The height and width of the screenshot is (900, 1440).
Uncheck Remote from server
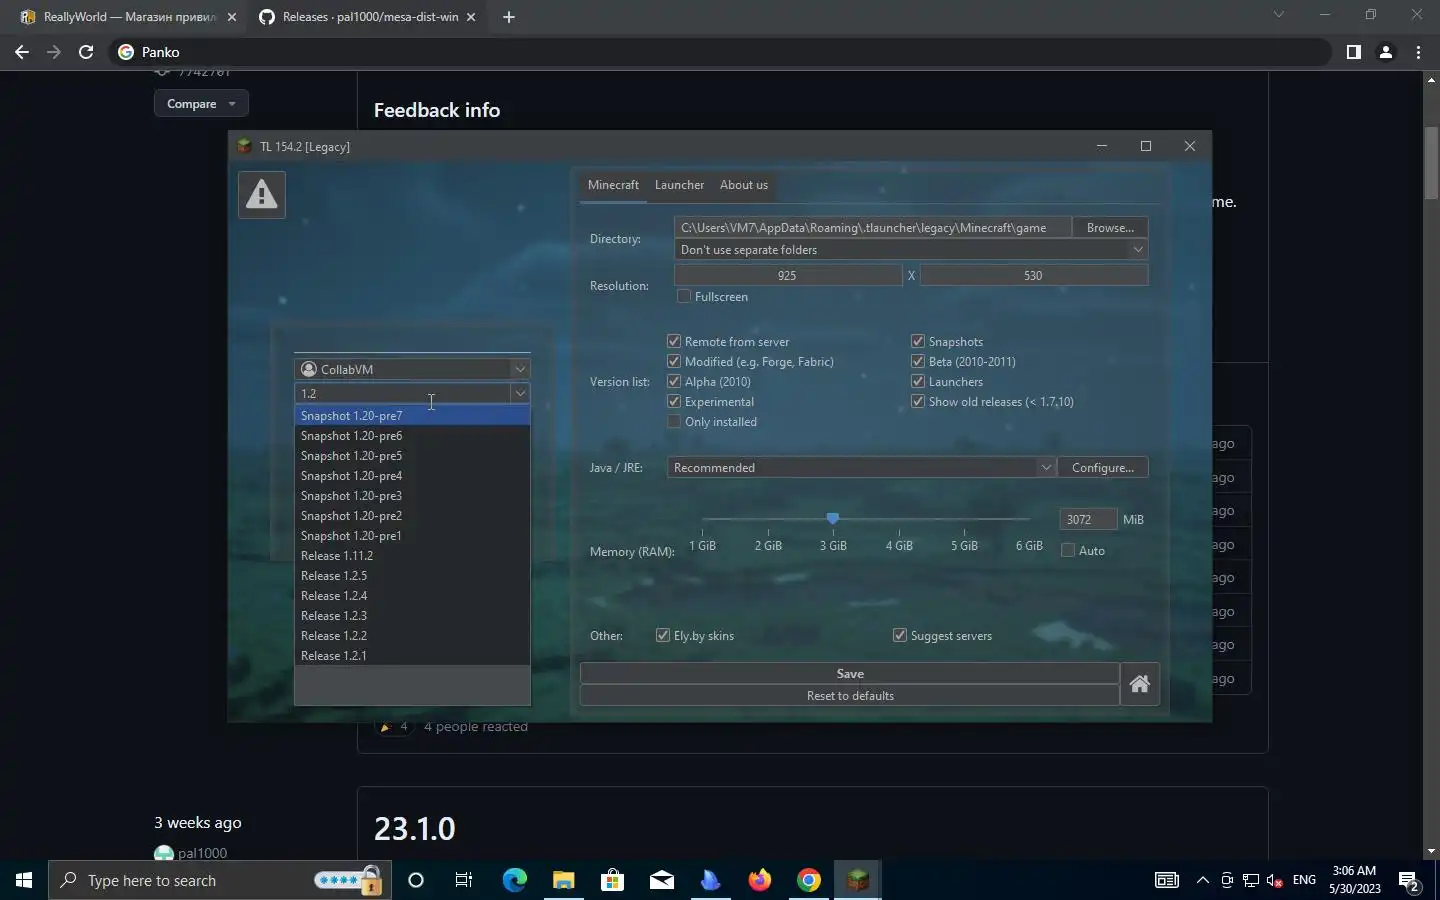pos(674,342)
